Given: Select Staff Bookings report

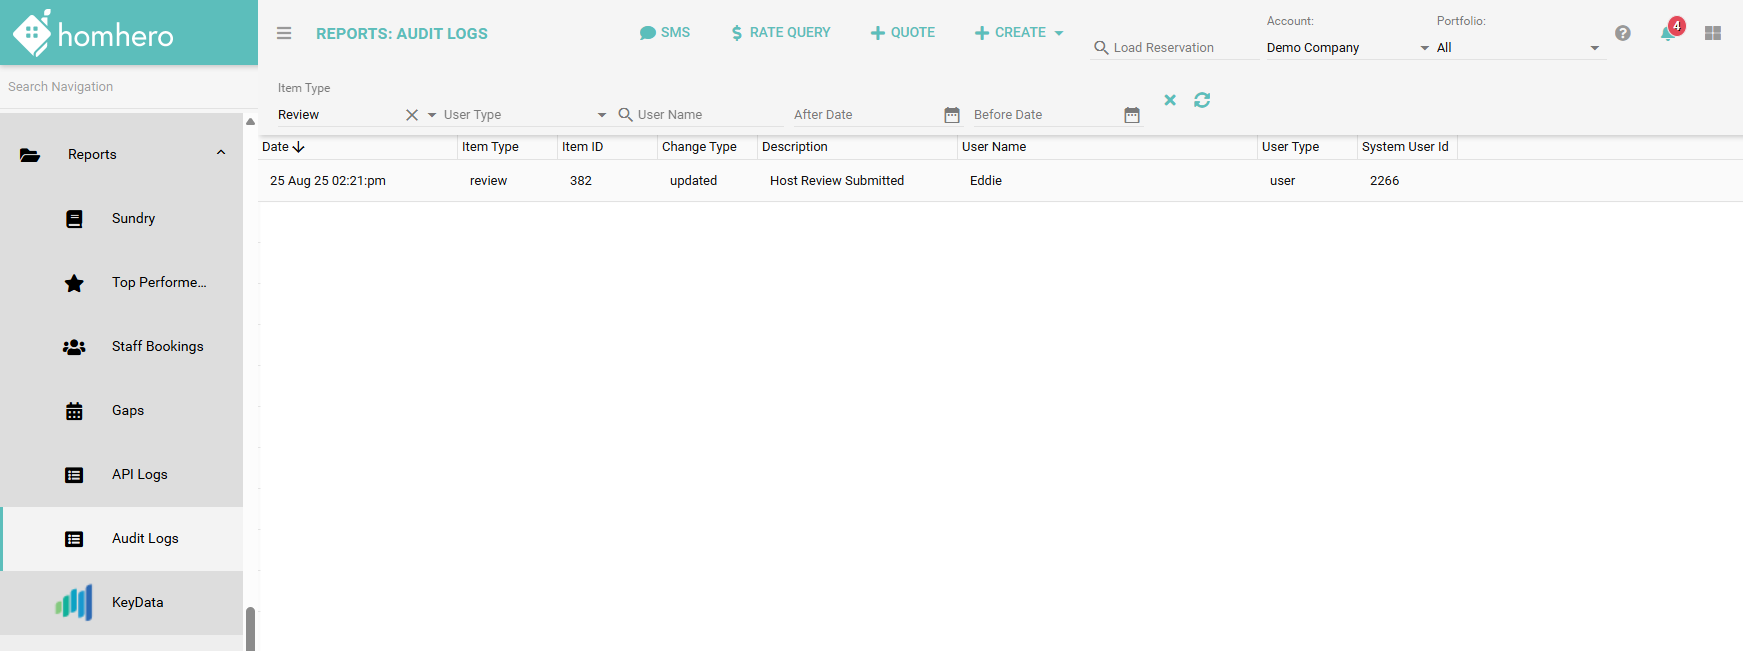Looking at the screenshot, I should coord(157,347).
